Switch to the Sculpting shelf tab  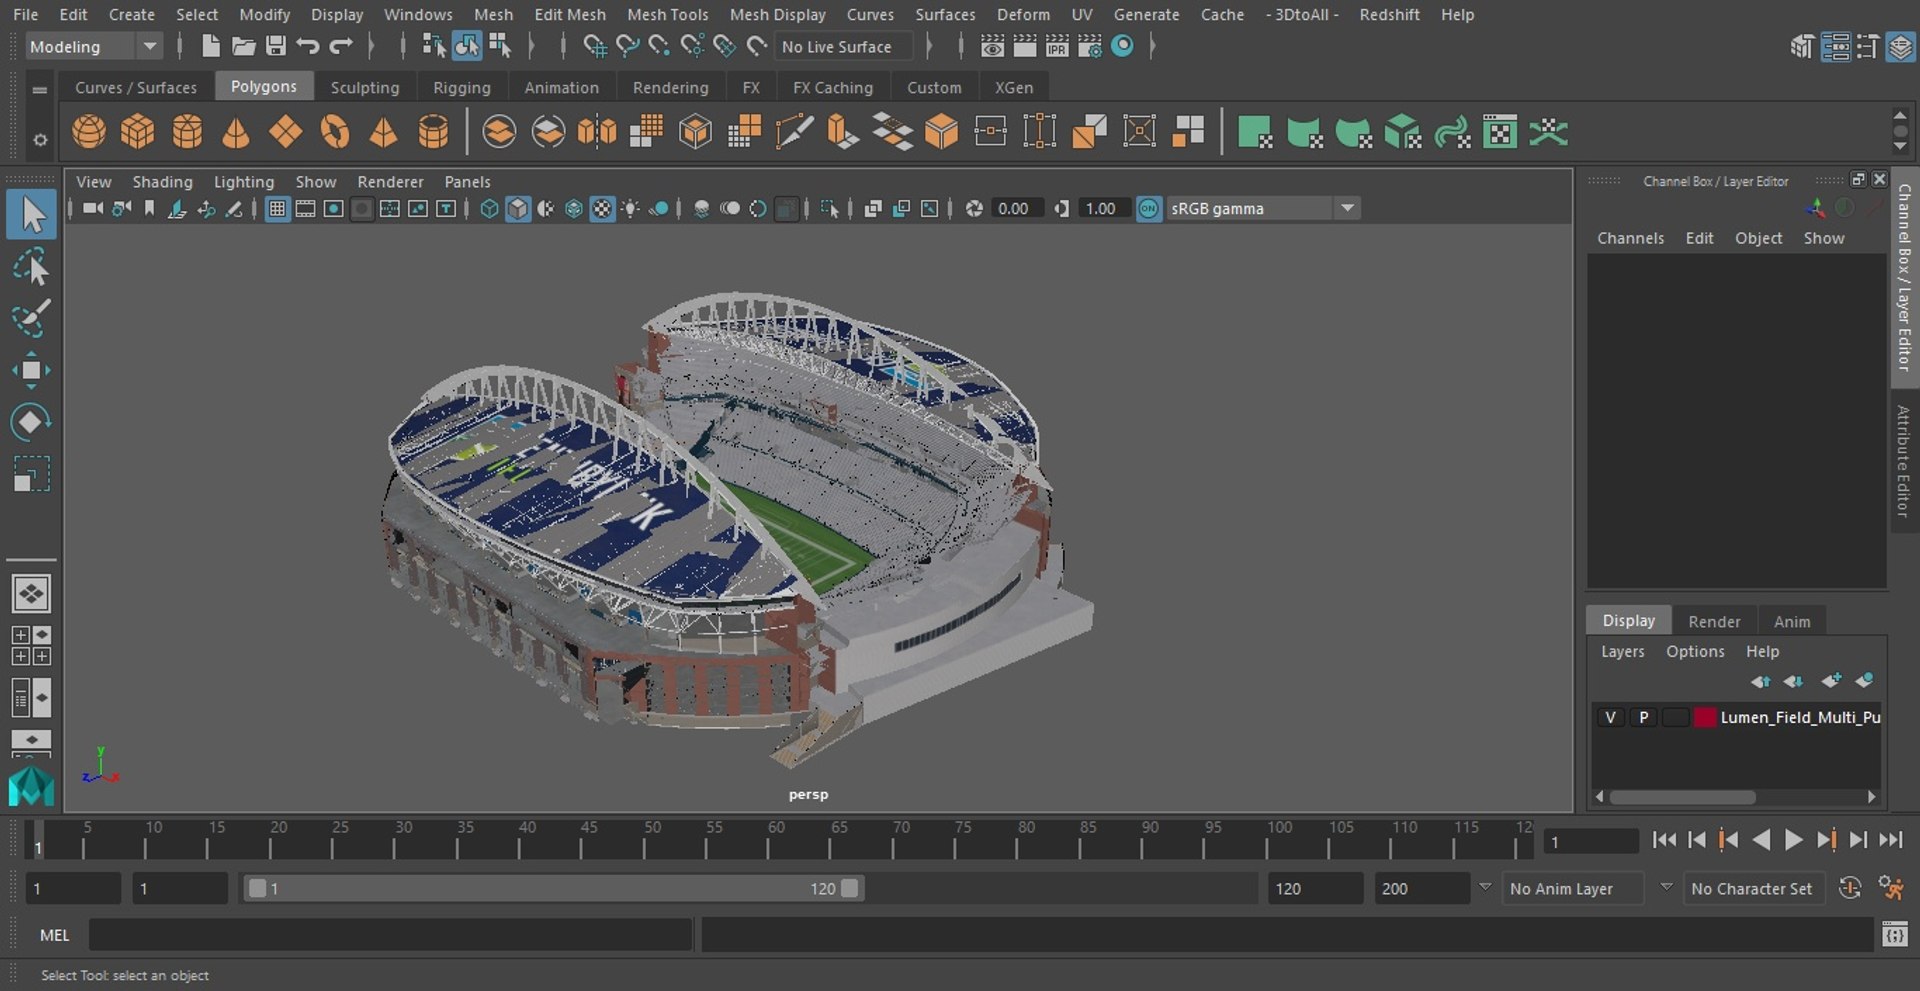[365, 88]
